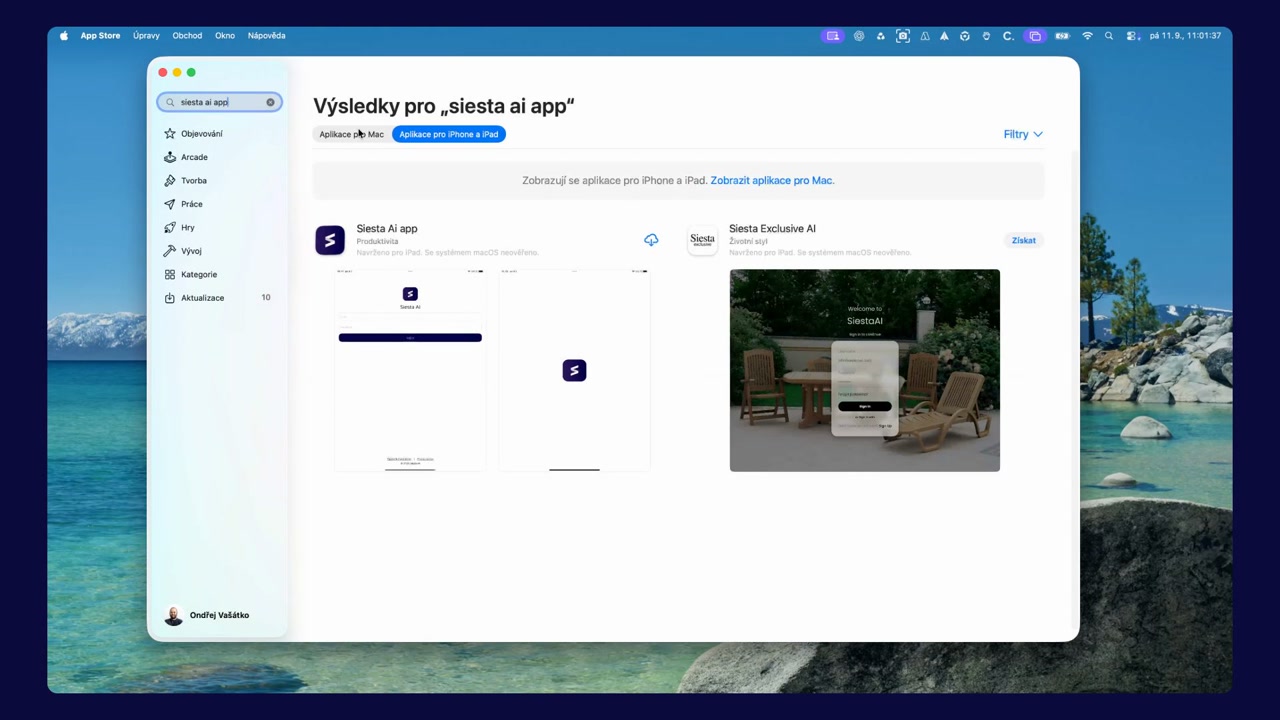This screenshot has width=1280, height=720.
Task: Click the Siesta Ai app title
Action: (387, 229)
